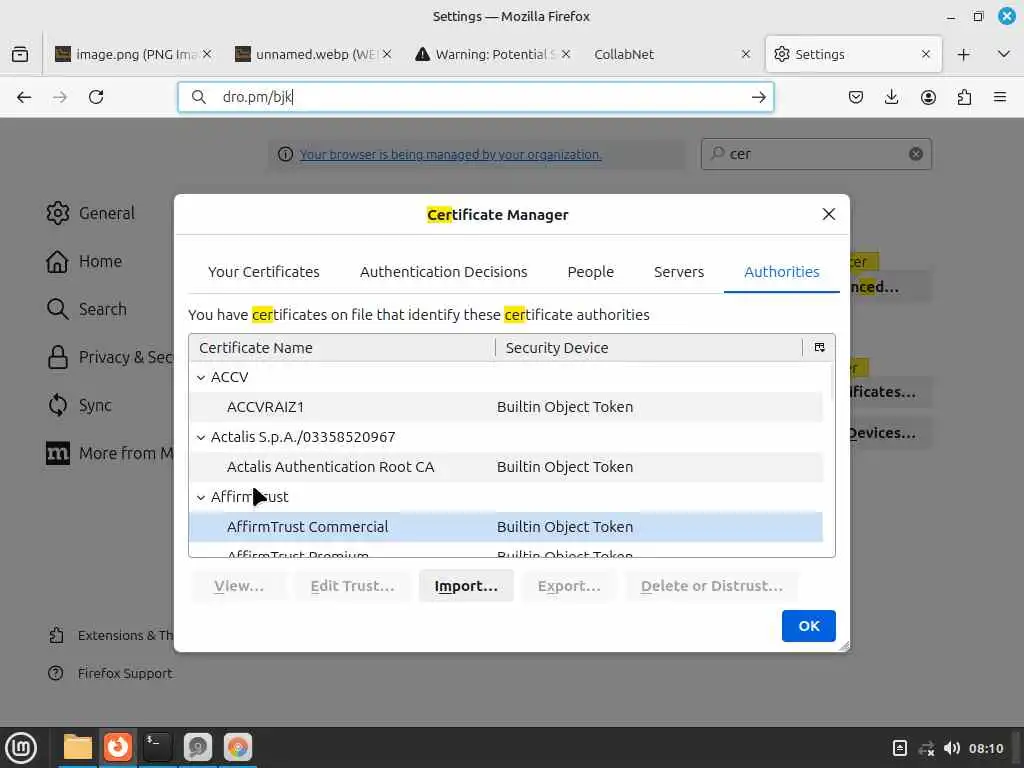Open the browser managed by organization link

(x=451, y=155)
